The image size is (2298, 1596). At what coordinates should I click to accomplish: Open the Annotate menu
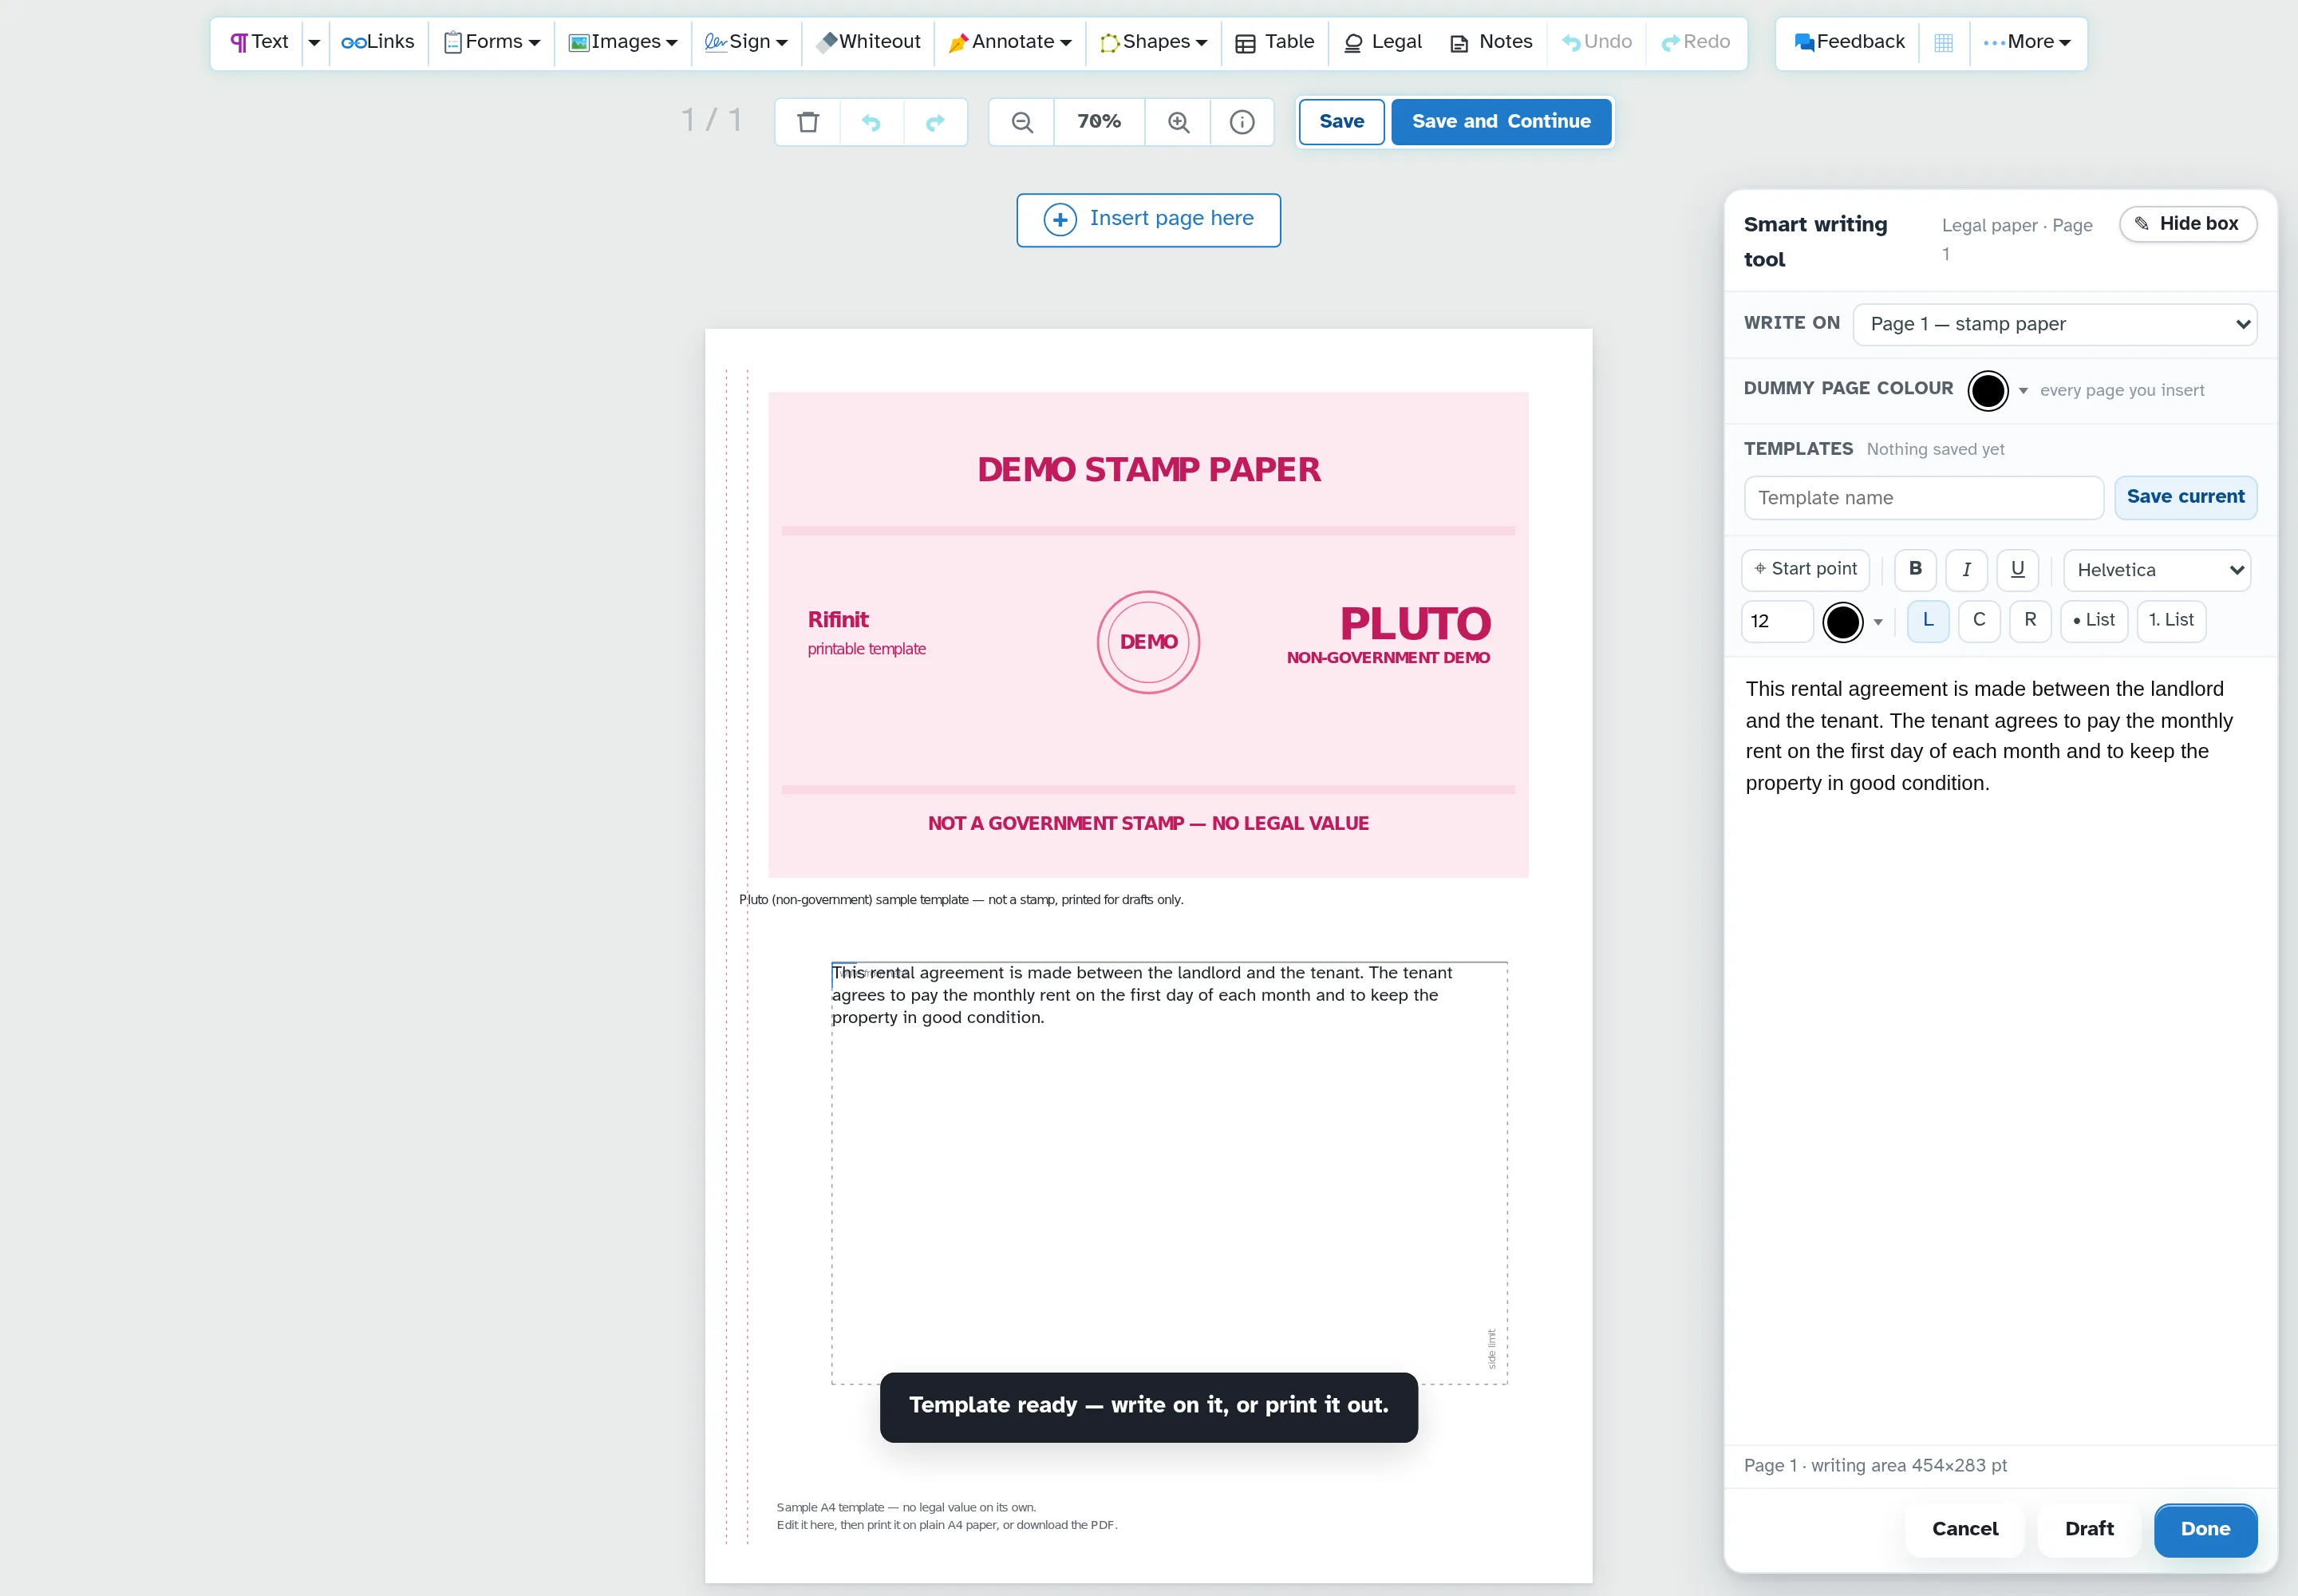tap(1009, 42)
